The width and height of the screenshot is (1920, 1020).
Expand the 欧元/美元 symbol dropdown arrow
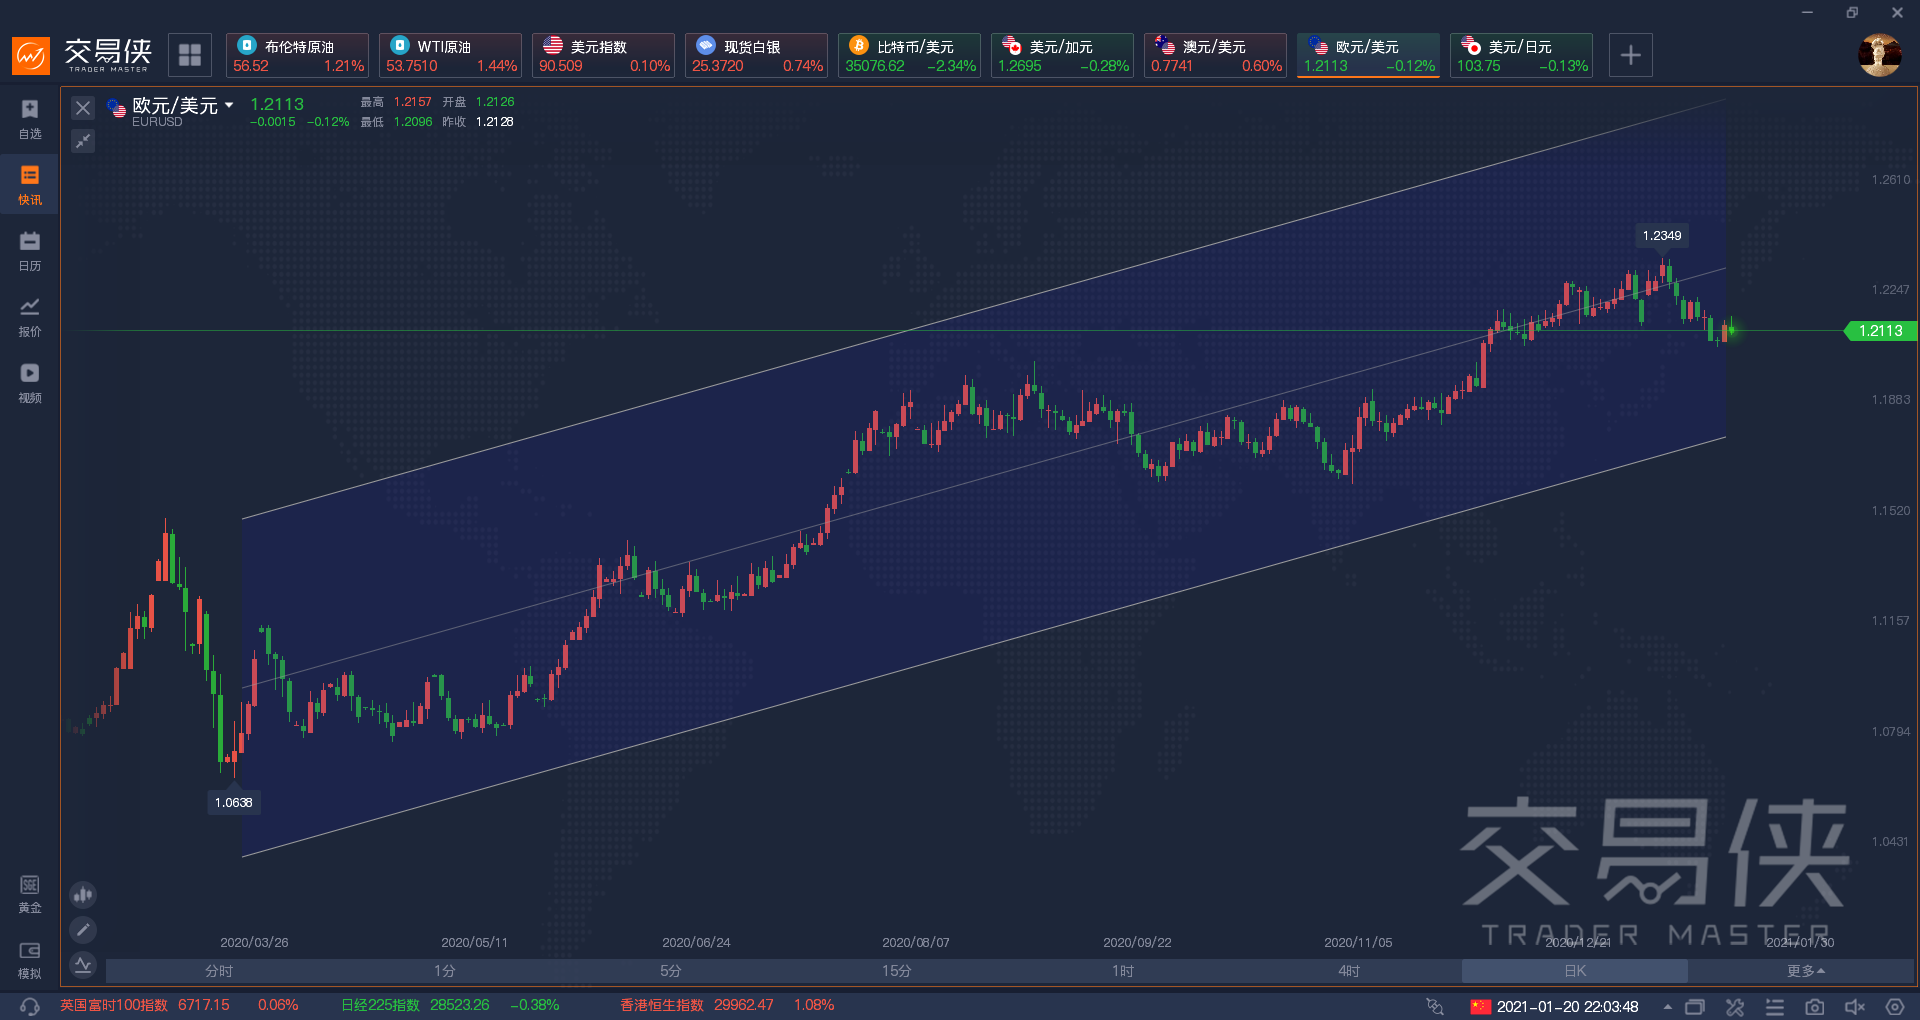click(x=229, y=105)
